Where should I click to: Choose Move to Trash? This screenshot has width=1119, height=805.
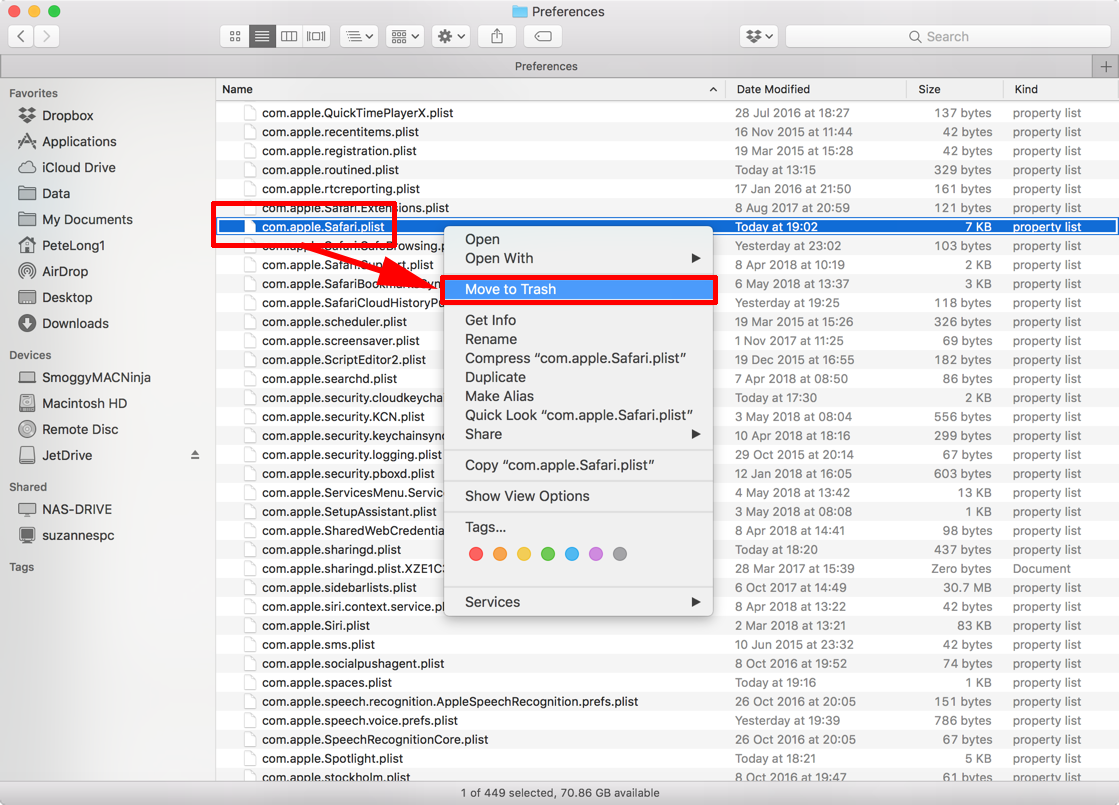[578, 289]
